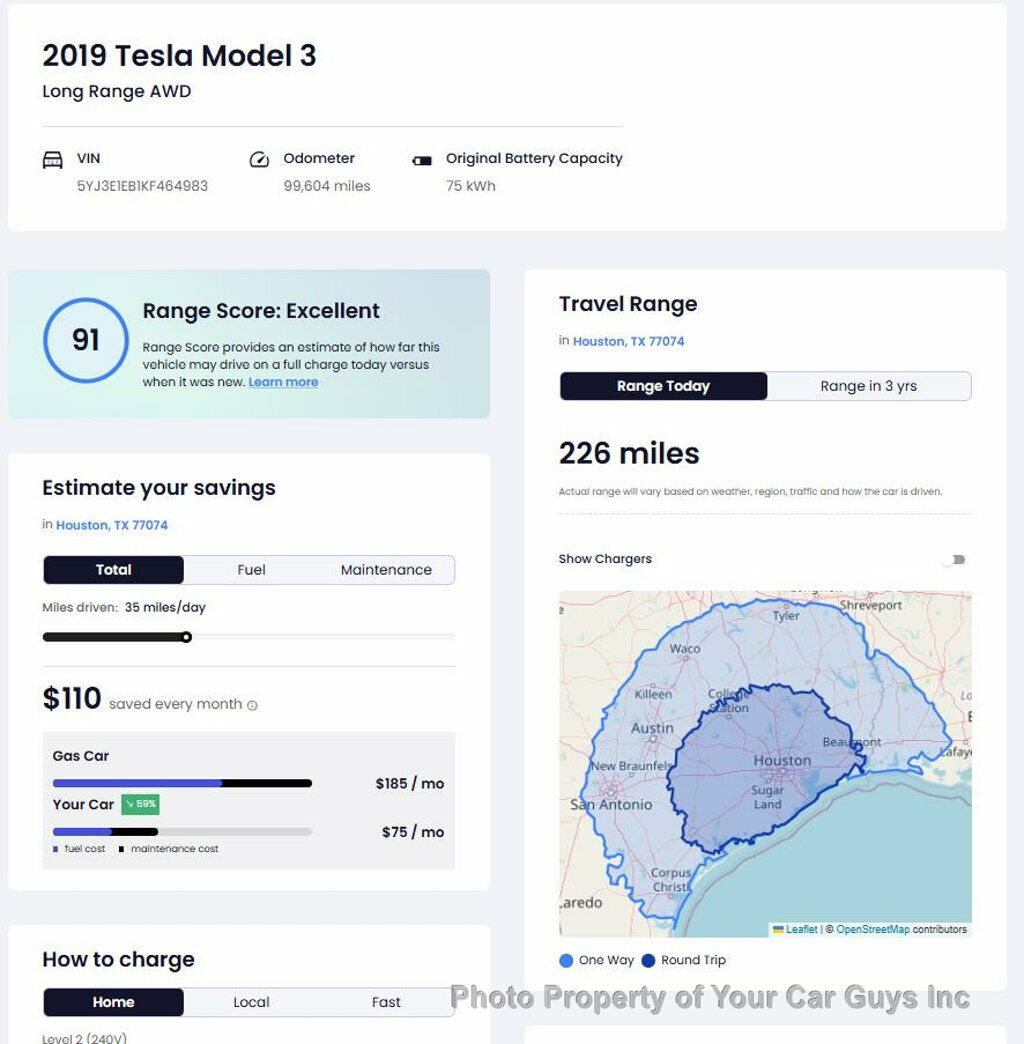1024x1044 pixels.
Task: Switch charging guide to Fast
Action: 386,1002
